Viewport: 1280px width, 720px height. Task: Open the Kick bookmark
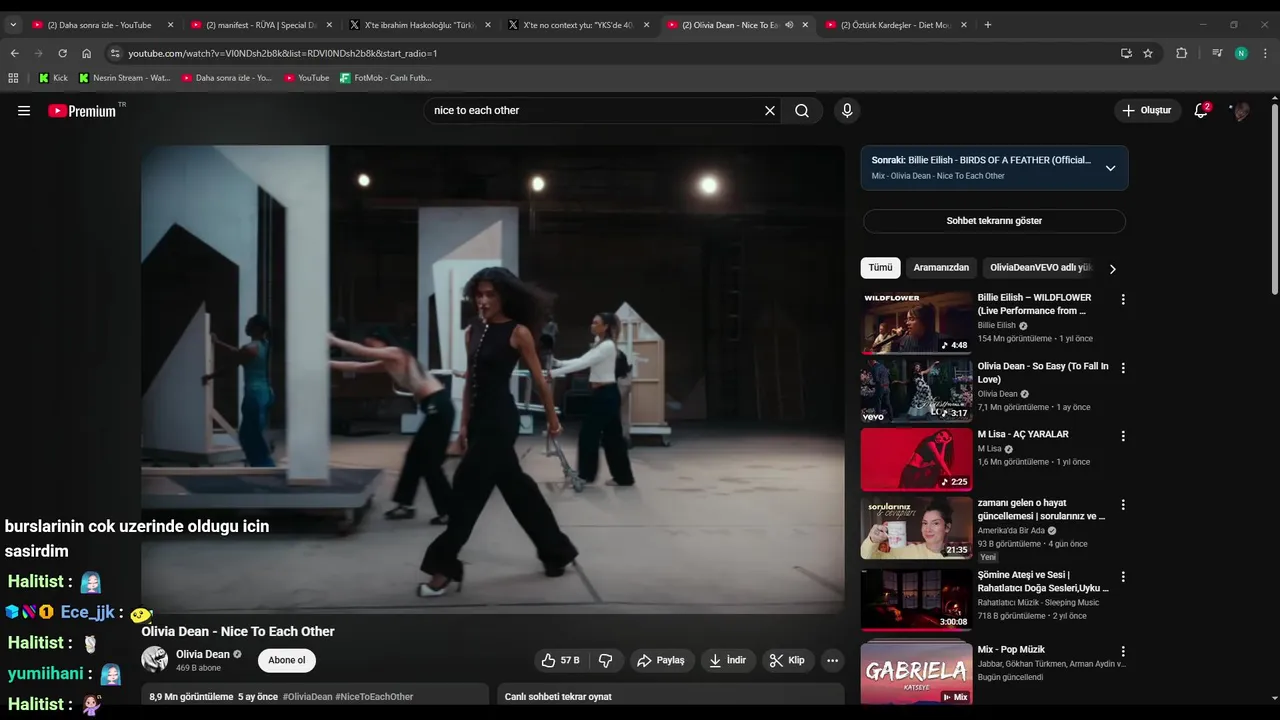(x=54, y=77)
